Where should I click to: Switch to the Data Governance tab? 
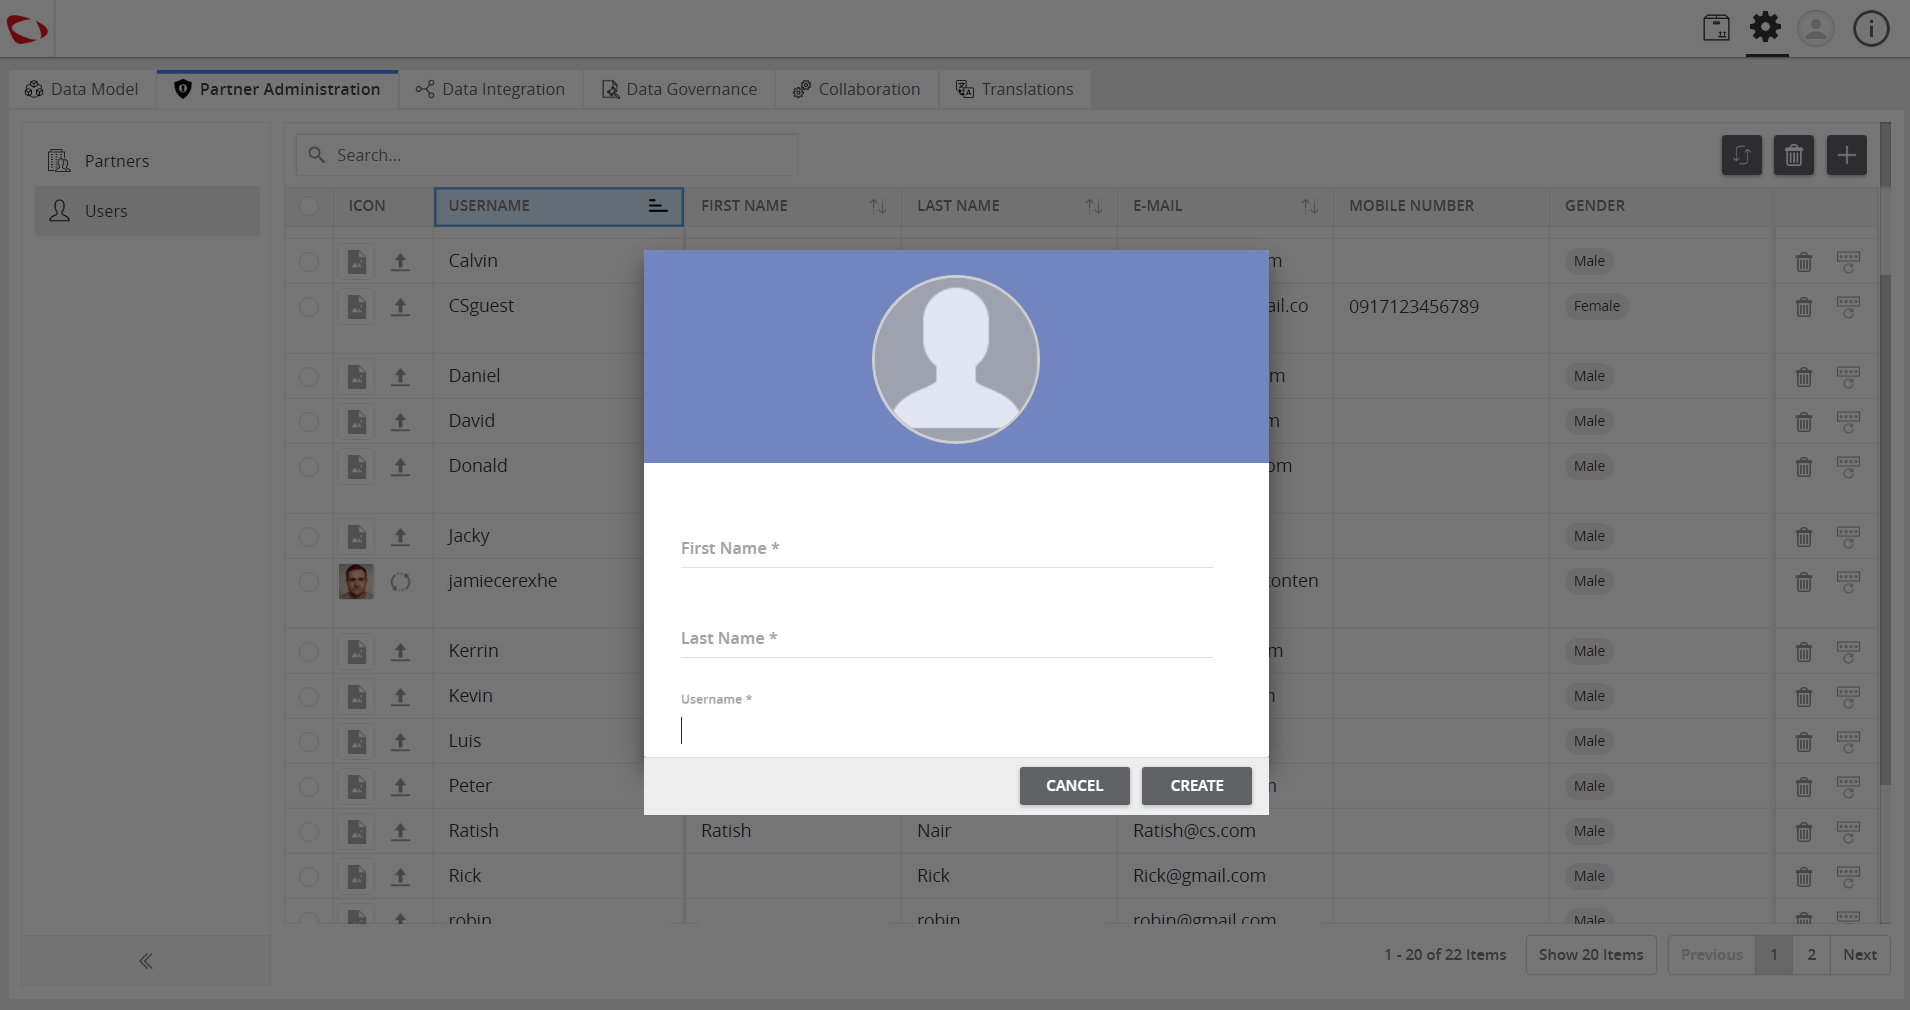point(680,89)
